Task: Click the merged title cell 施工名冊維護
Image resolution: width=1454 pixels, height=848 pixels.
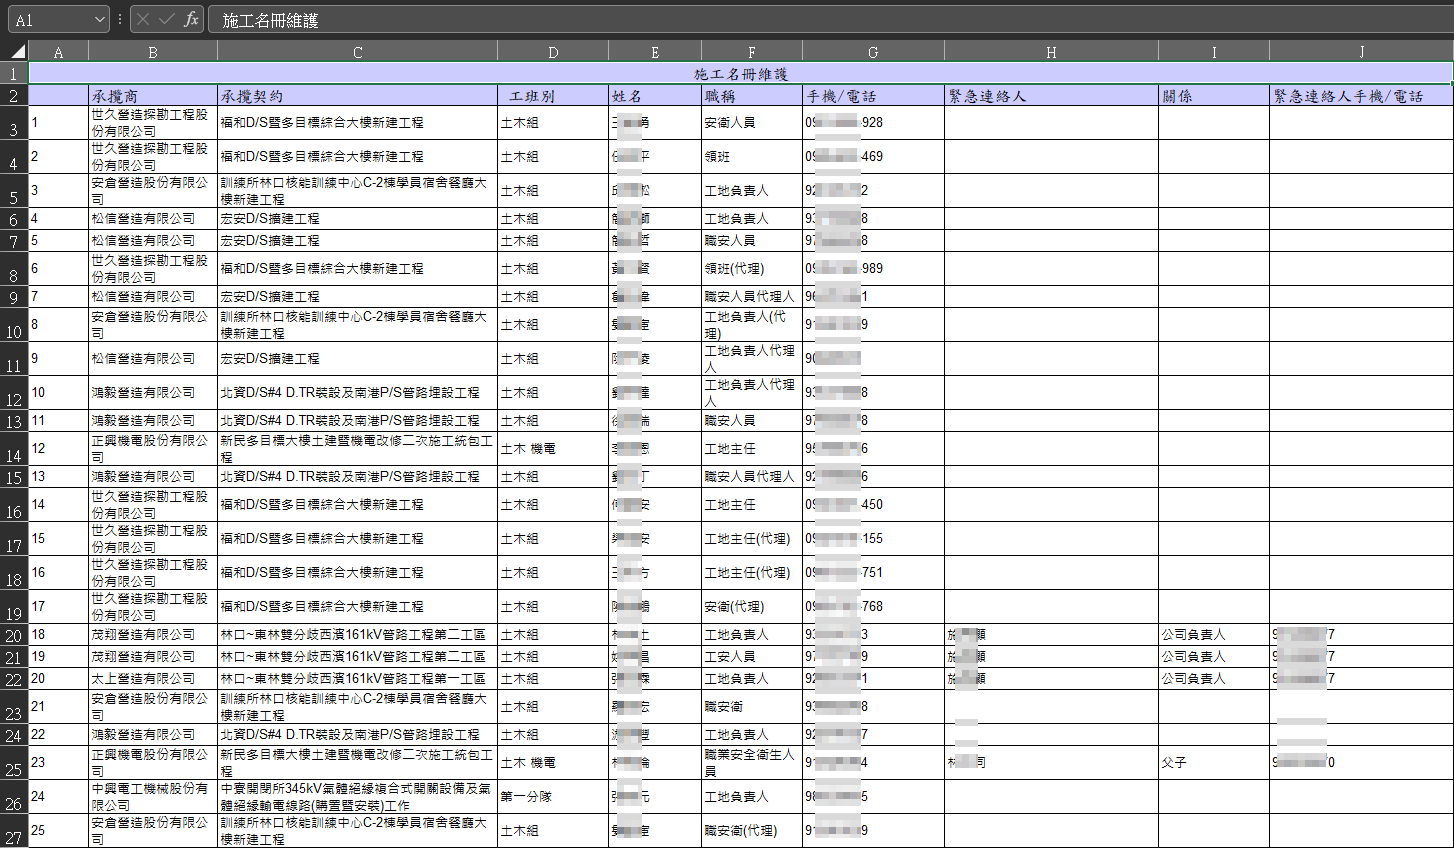Action: [741, 74]
